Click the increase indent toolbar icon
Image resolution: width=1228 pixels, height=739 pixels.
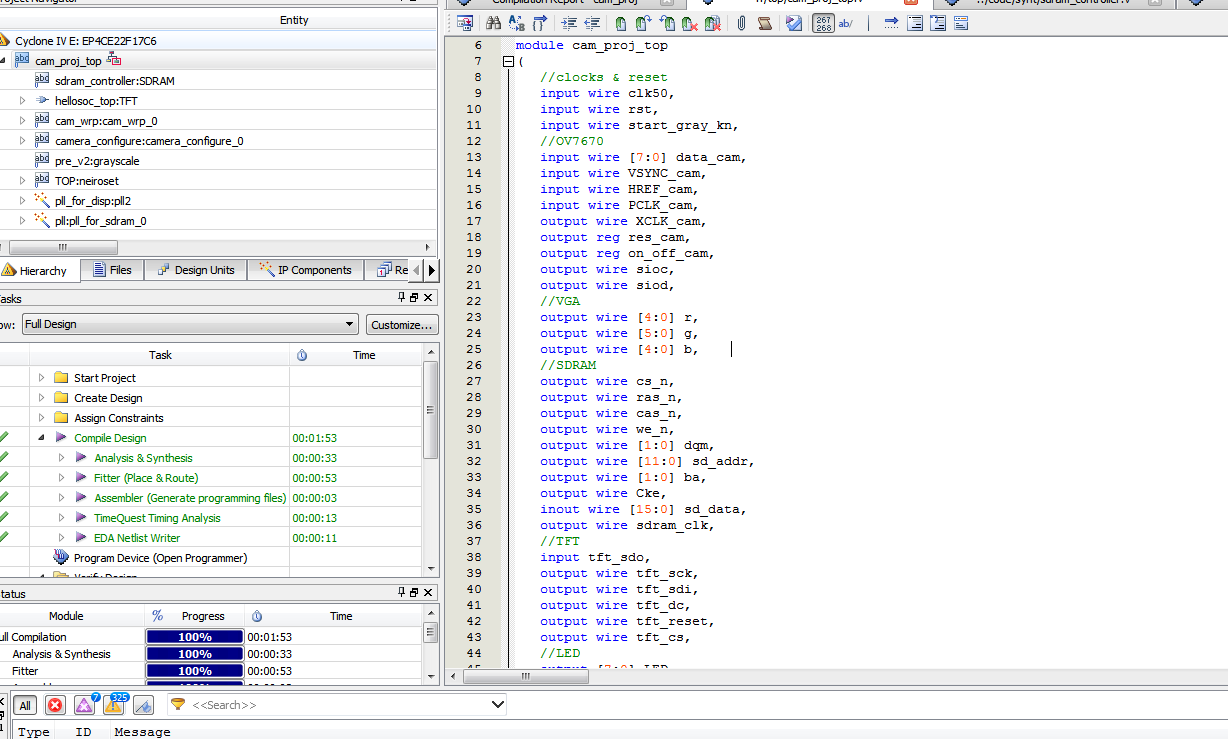[569, 23]
